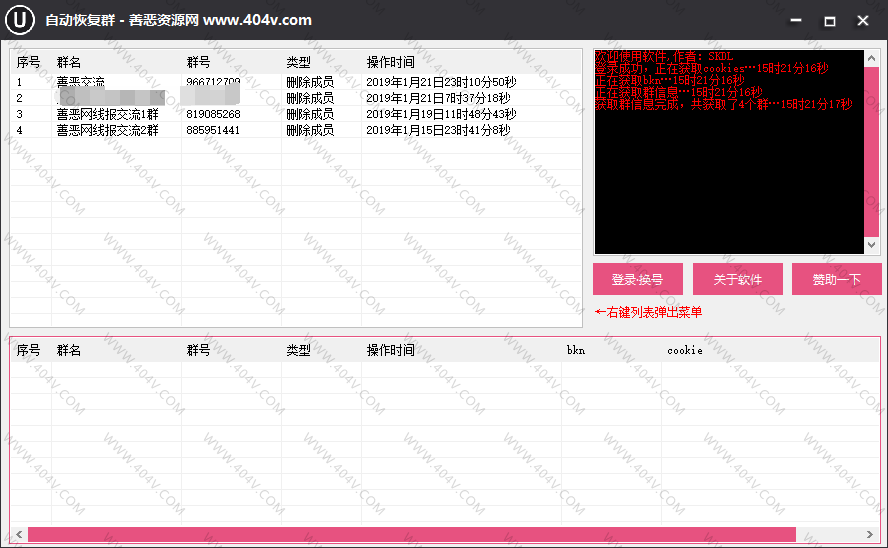The image size is (888, 548).
Task: Minimize the 自动恢复群 window
Action: 796,20
